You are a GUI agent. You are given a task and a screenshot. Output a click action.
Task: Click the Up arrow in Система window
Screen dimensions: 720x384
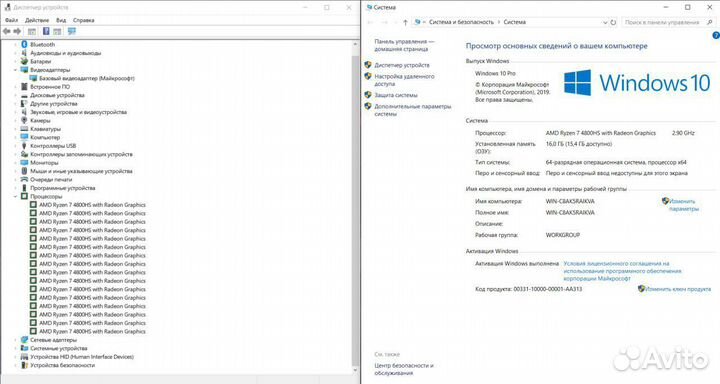tap(405, 22)
